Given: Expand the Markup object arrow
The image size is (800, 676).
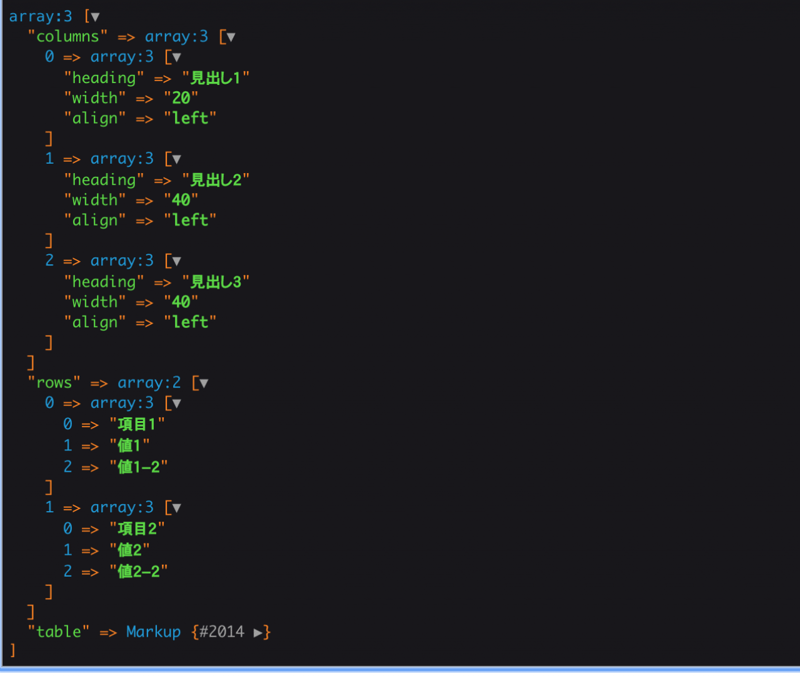Looking at the screenshot, I should (x=259, y=632).
